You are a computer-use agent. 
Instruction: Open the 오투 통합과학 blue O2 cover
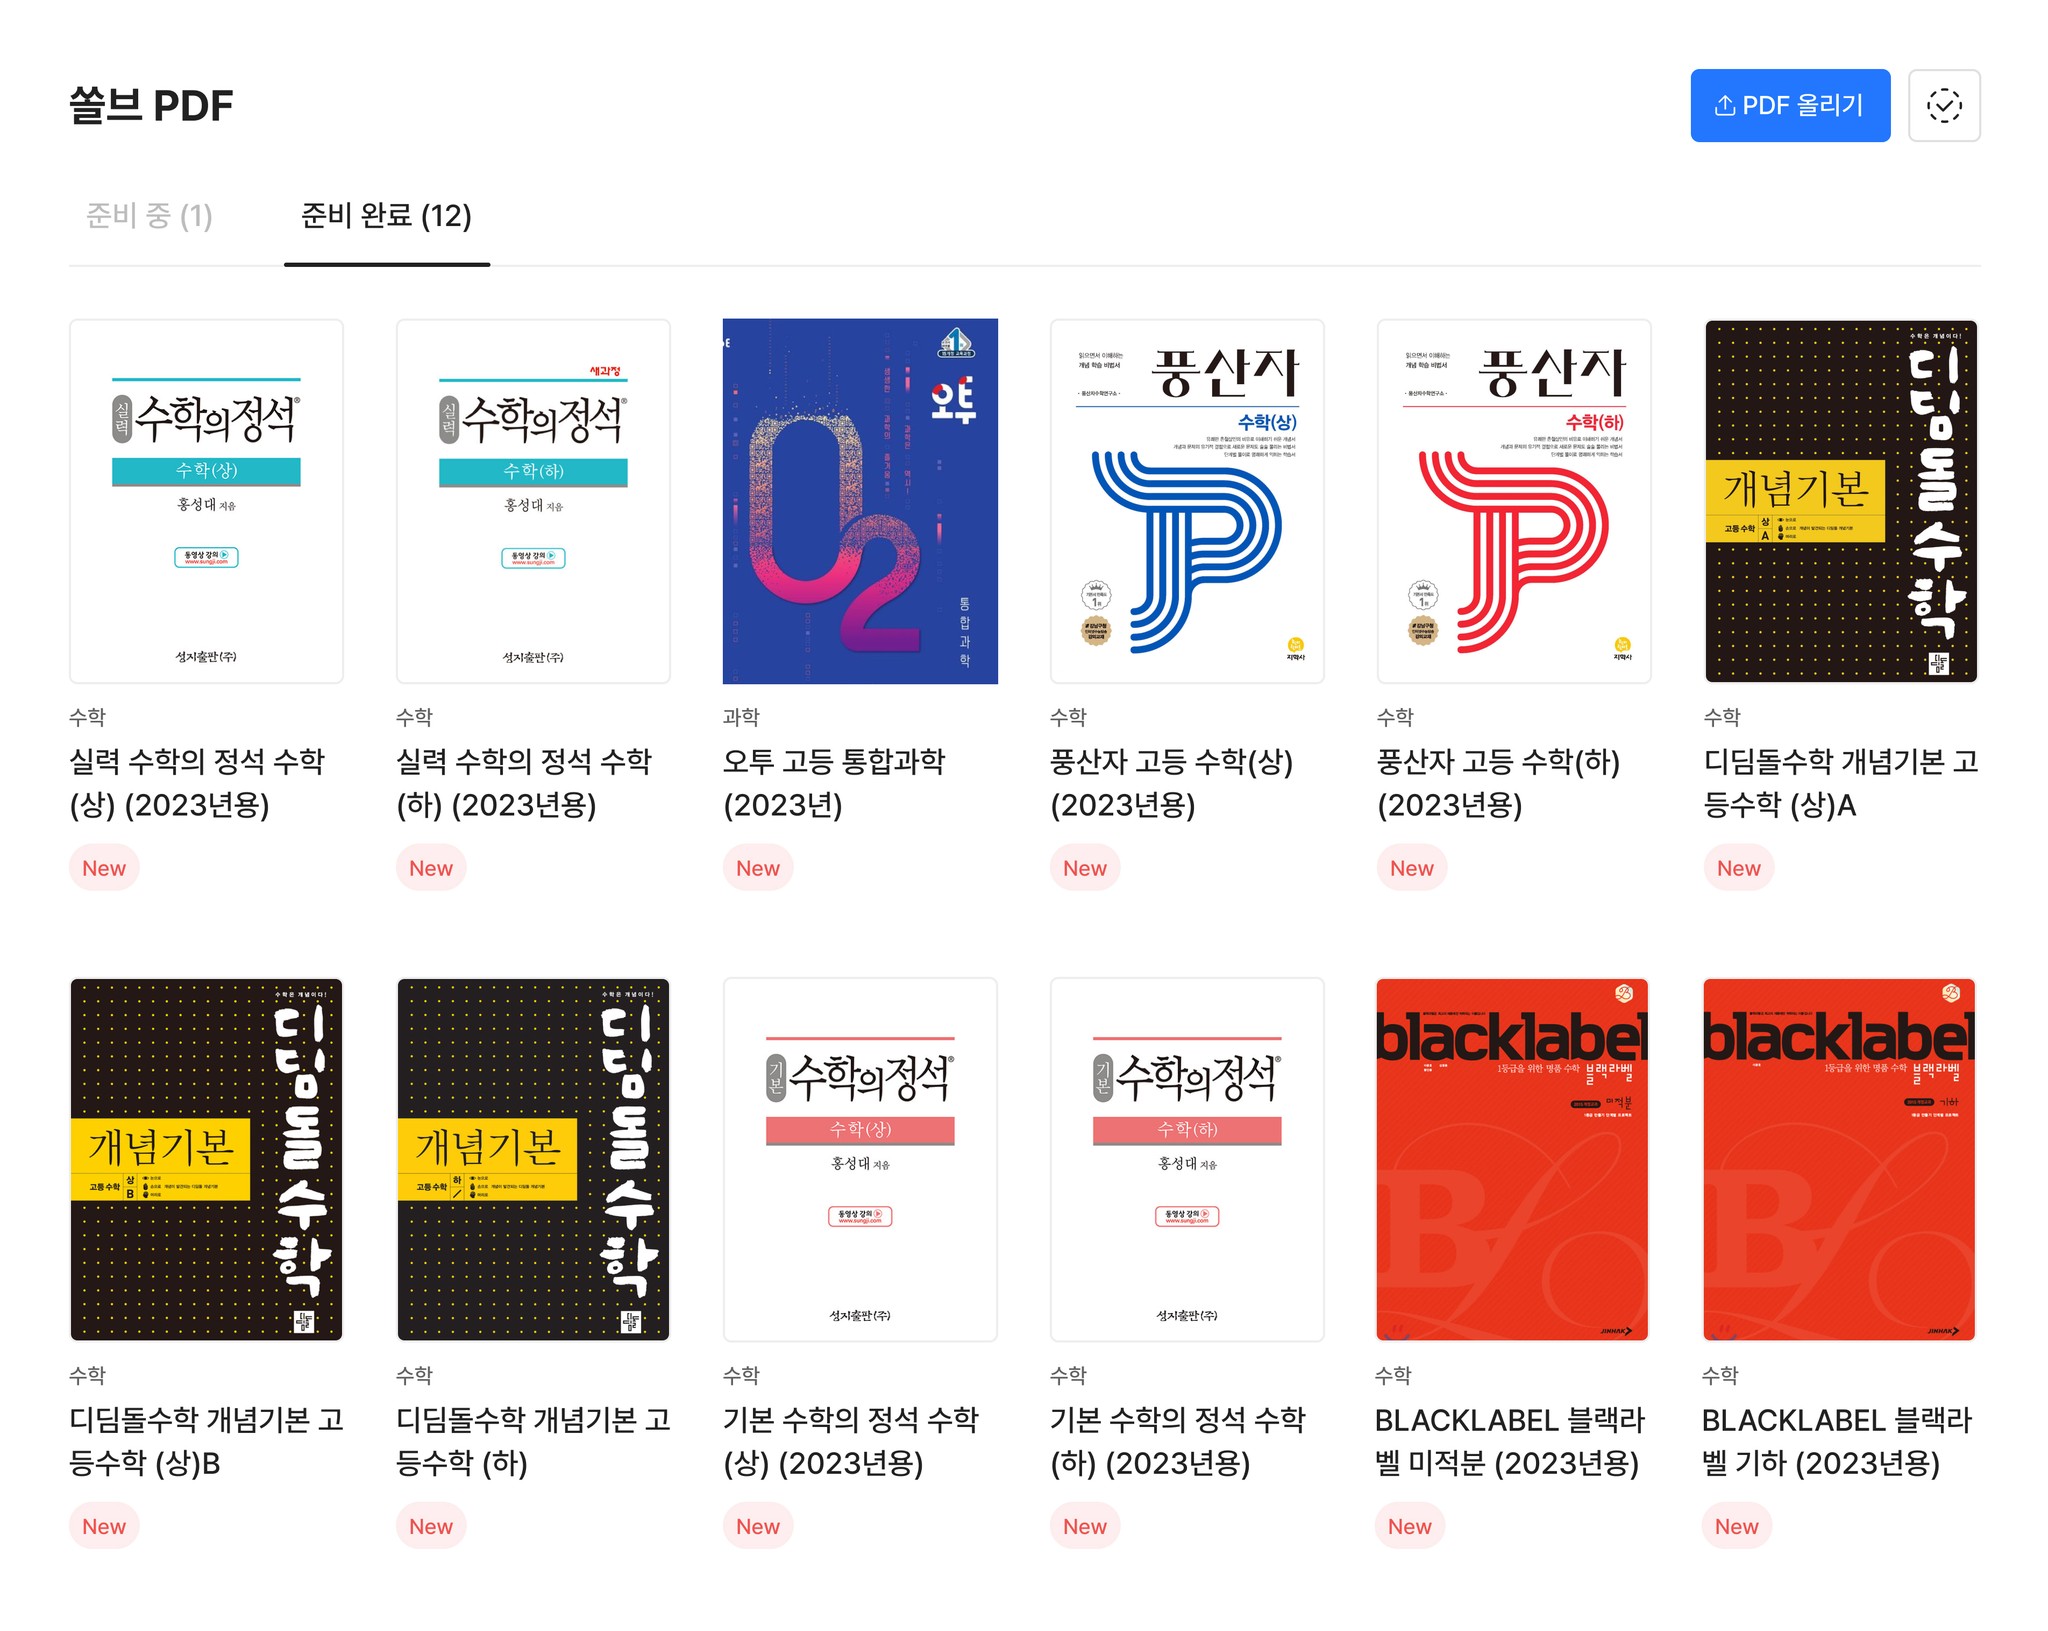(860, 501)
